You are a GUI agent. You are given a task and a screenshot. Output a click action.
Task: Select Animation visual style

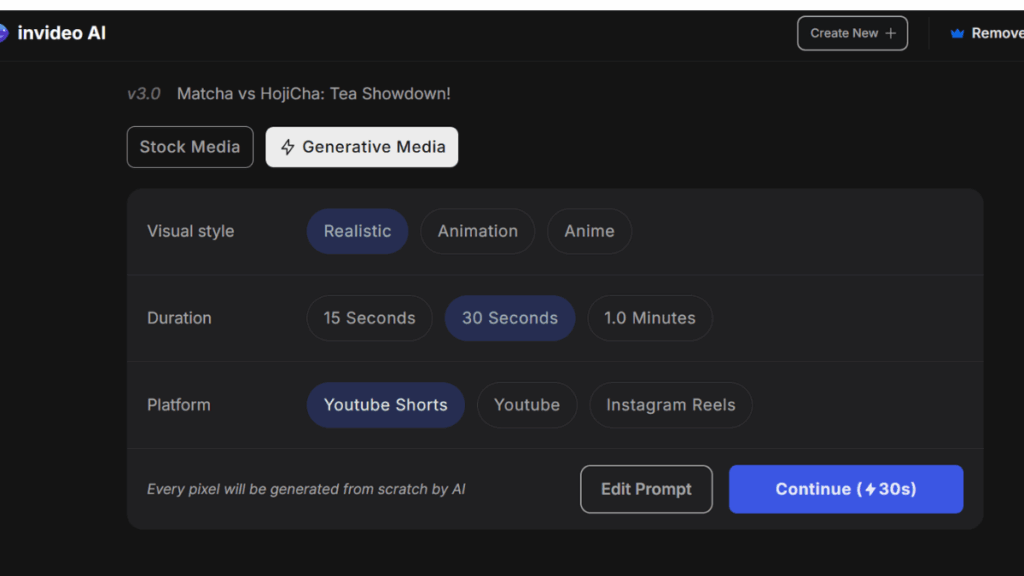tap(477, 231)
